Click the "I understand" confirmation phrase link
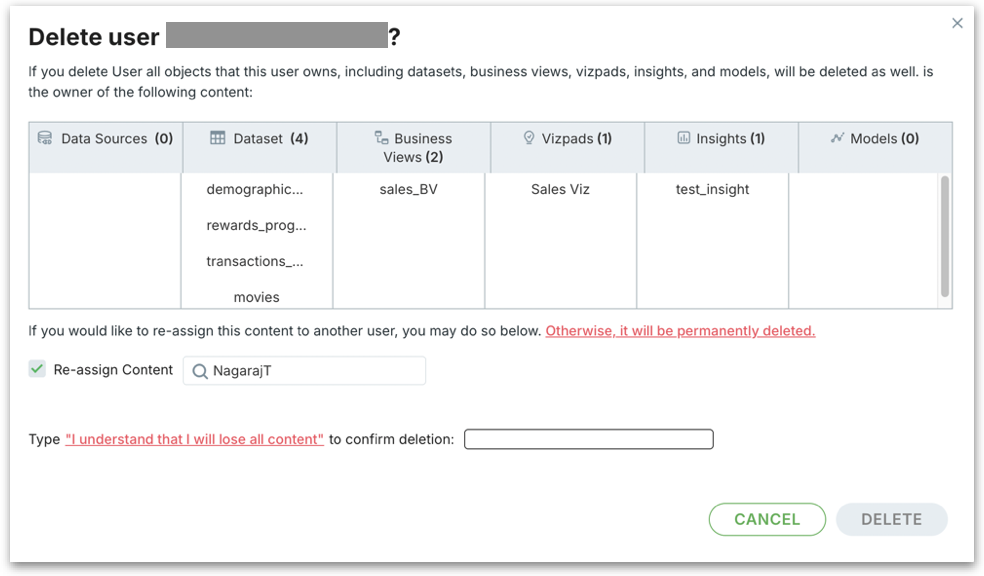 pyautogui.click(x=194, y=439)
